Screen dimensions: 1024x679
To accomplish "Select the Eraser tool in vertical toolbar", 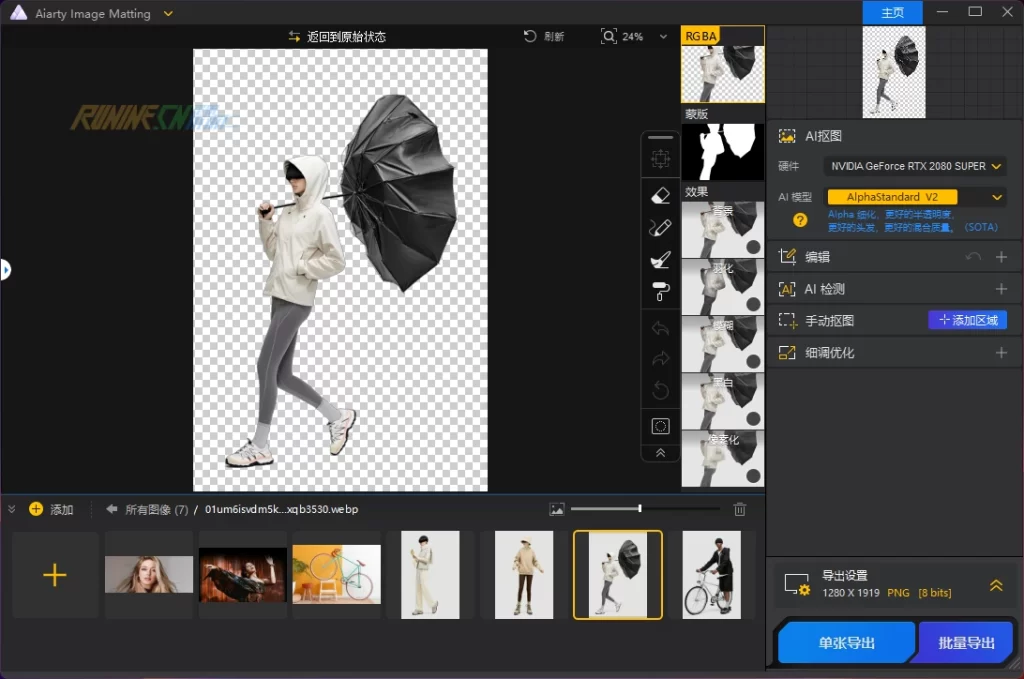I will [660, 195].
